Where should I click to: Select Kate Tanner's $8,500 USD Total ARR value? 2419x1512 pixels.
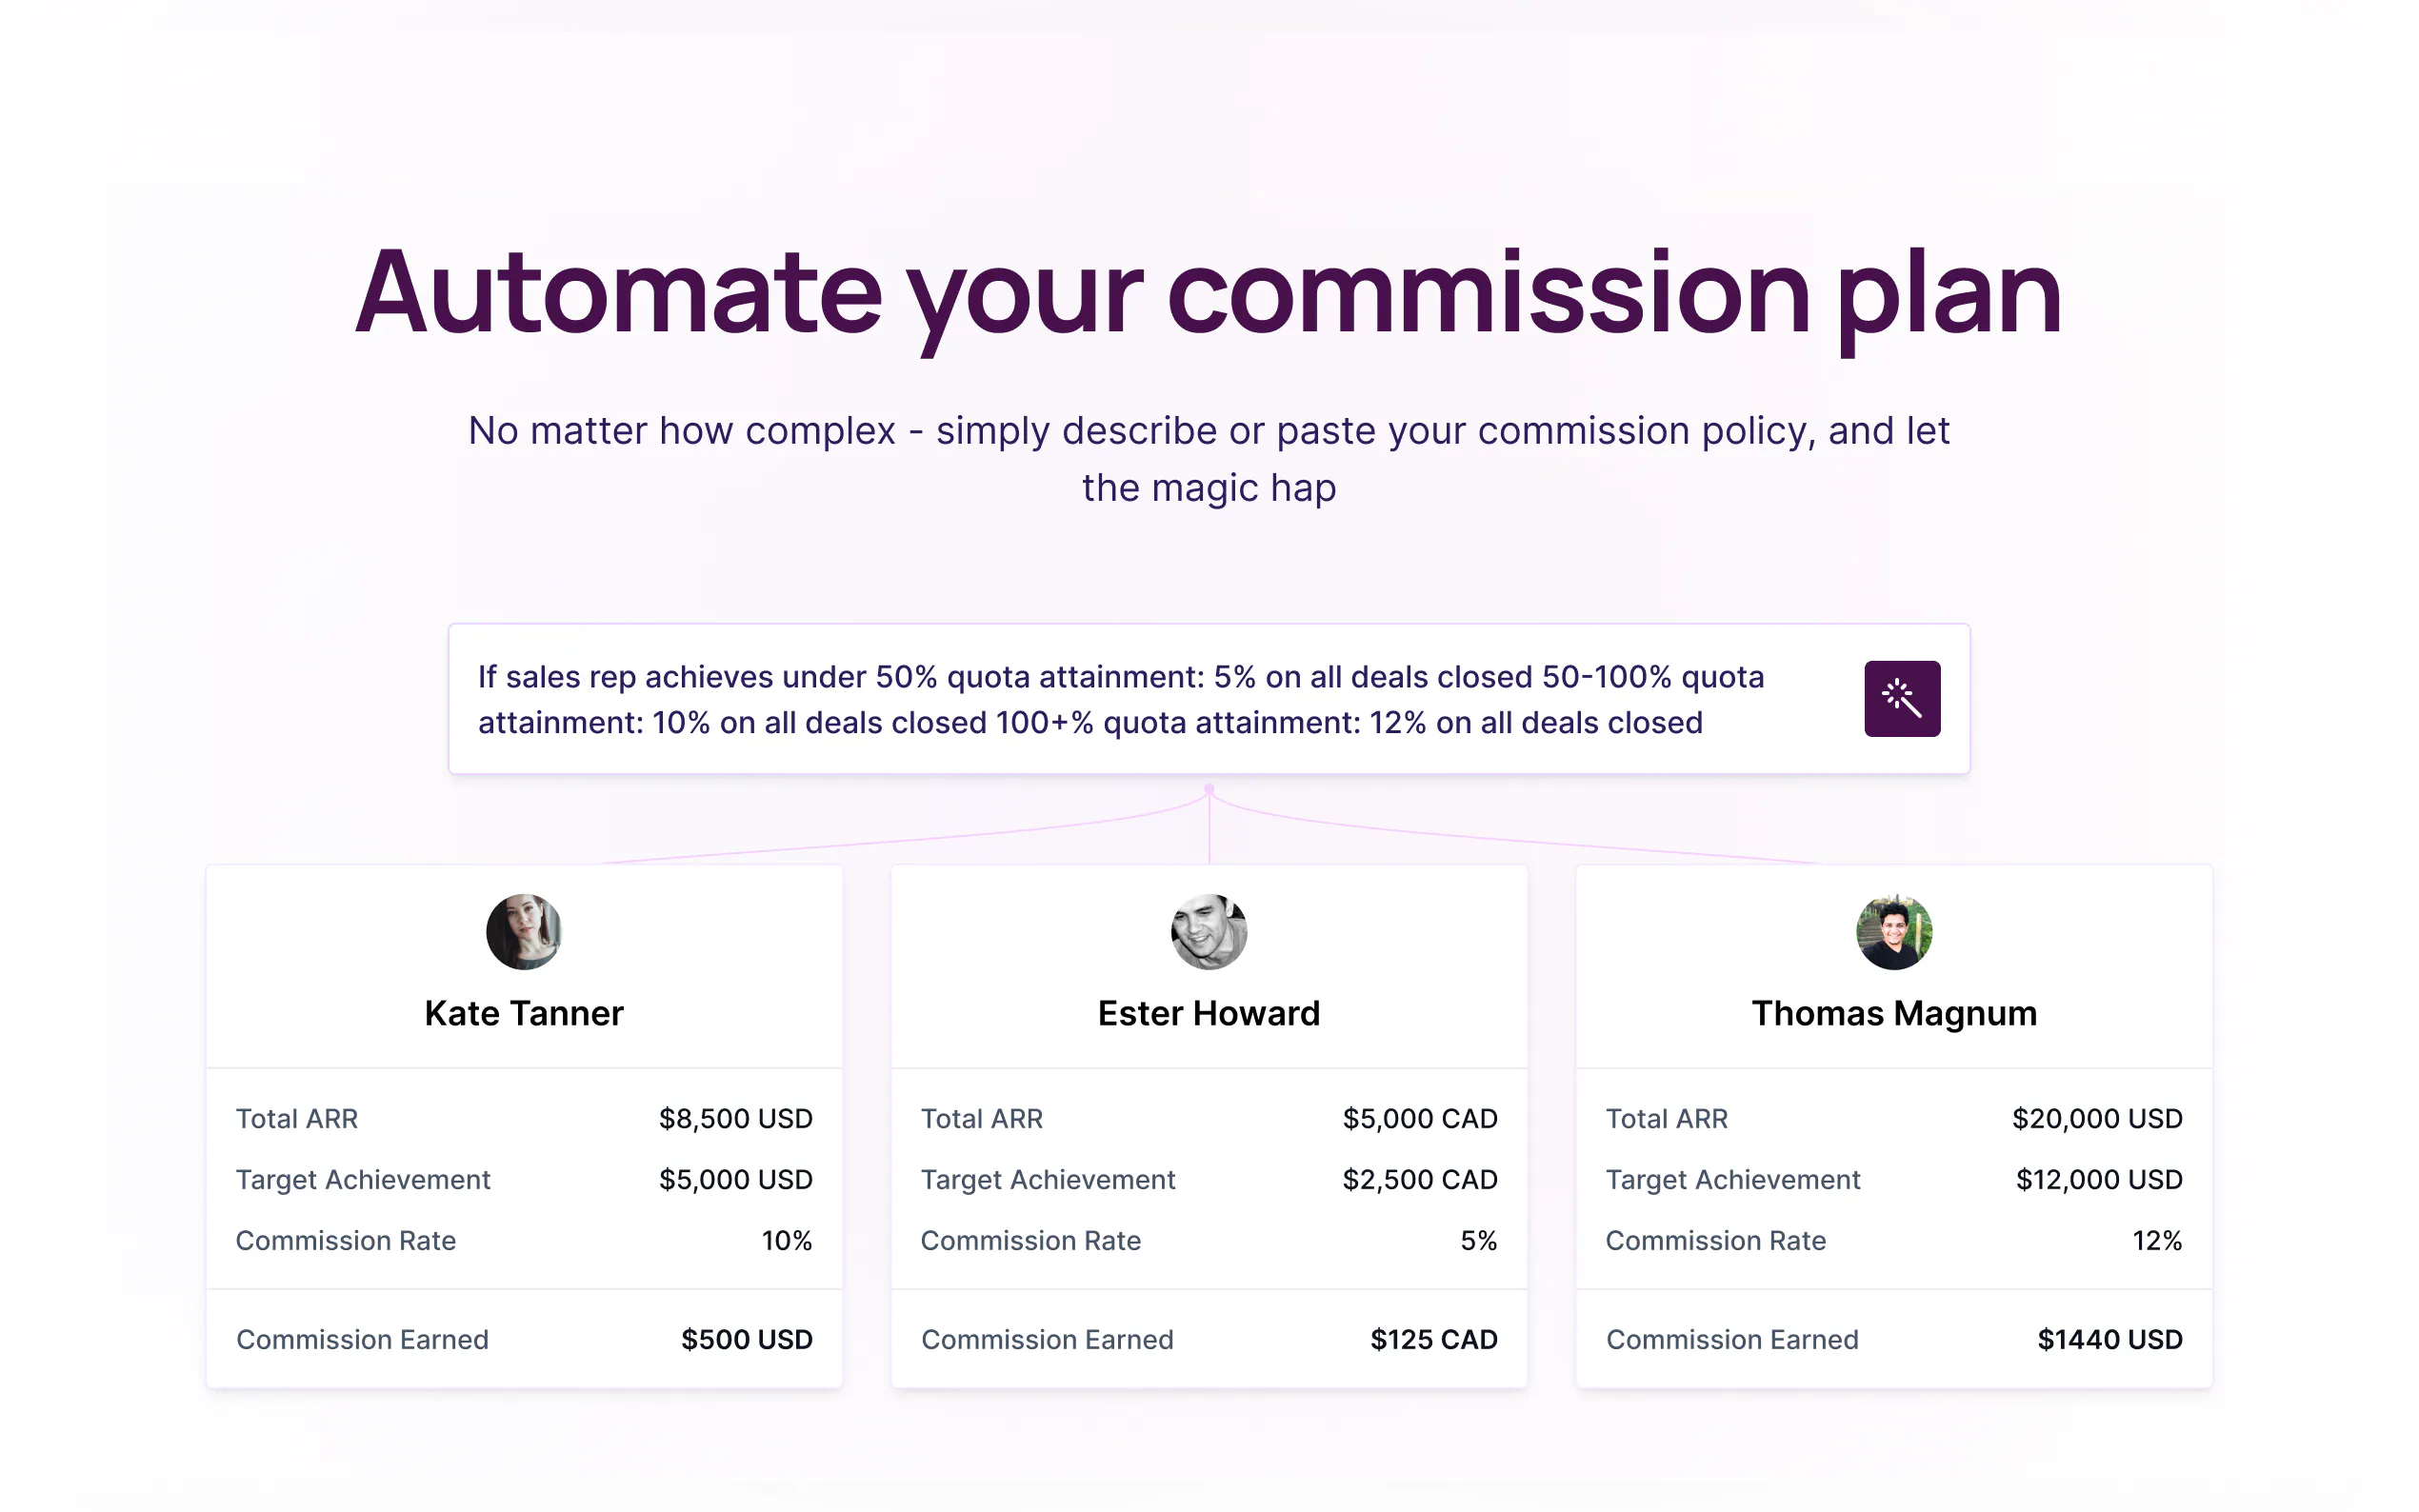735,1118
